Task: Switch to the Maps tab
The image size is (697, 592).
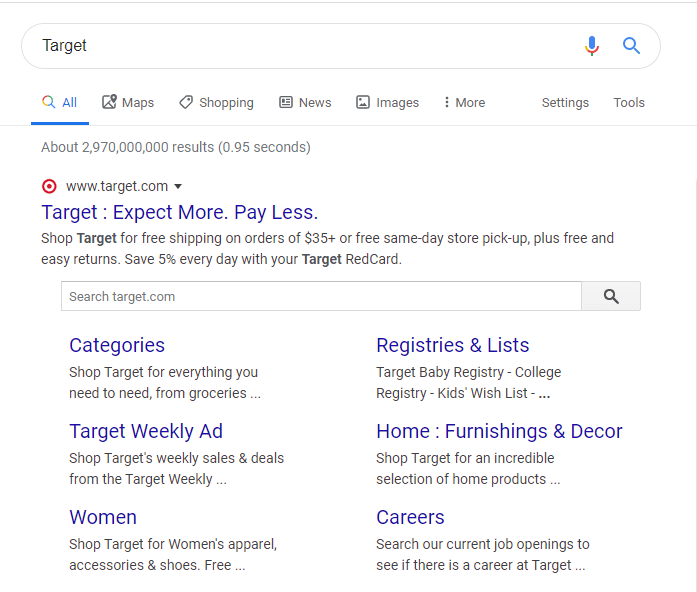Action: pos(128,103)
